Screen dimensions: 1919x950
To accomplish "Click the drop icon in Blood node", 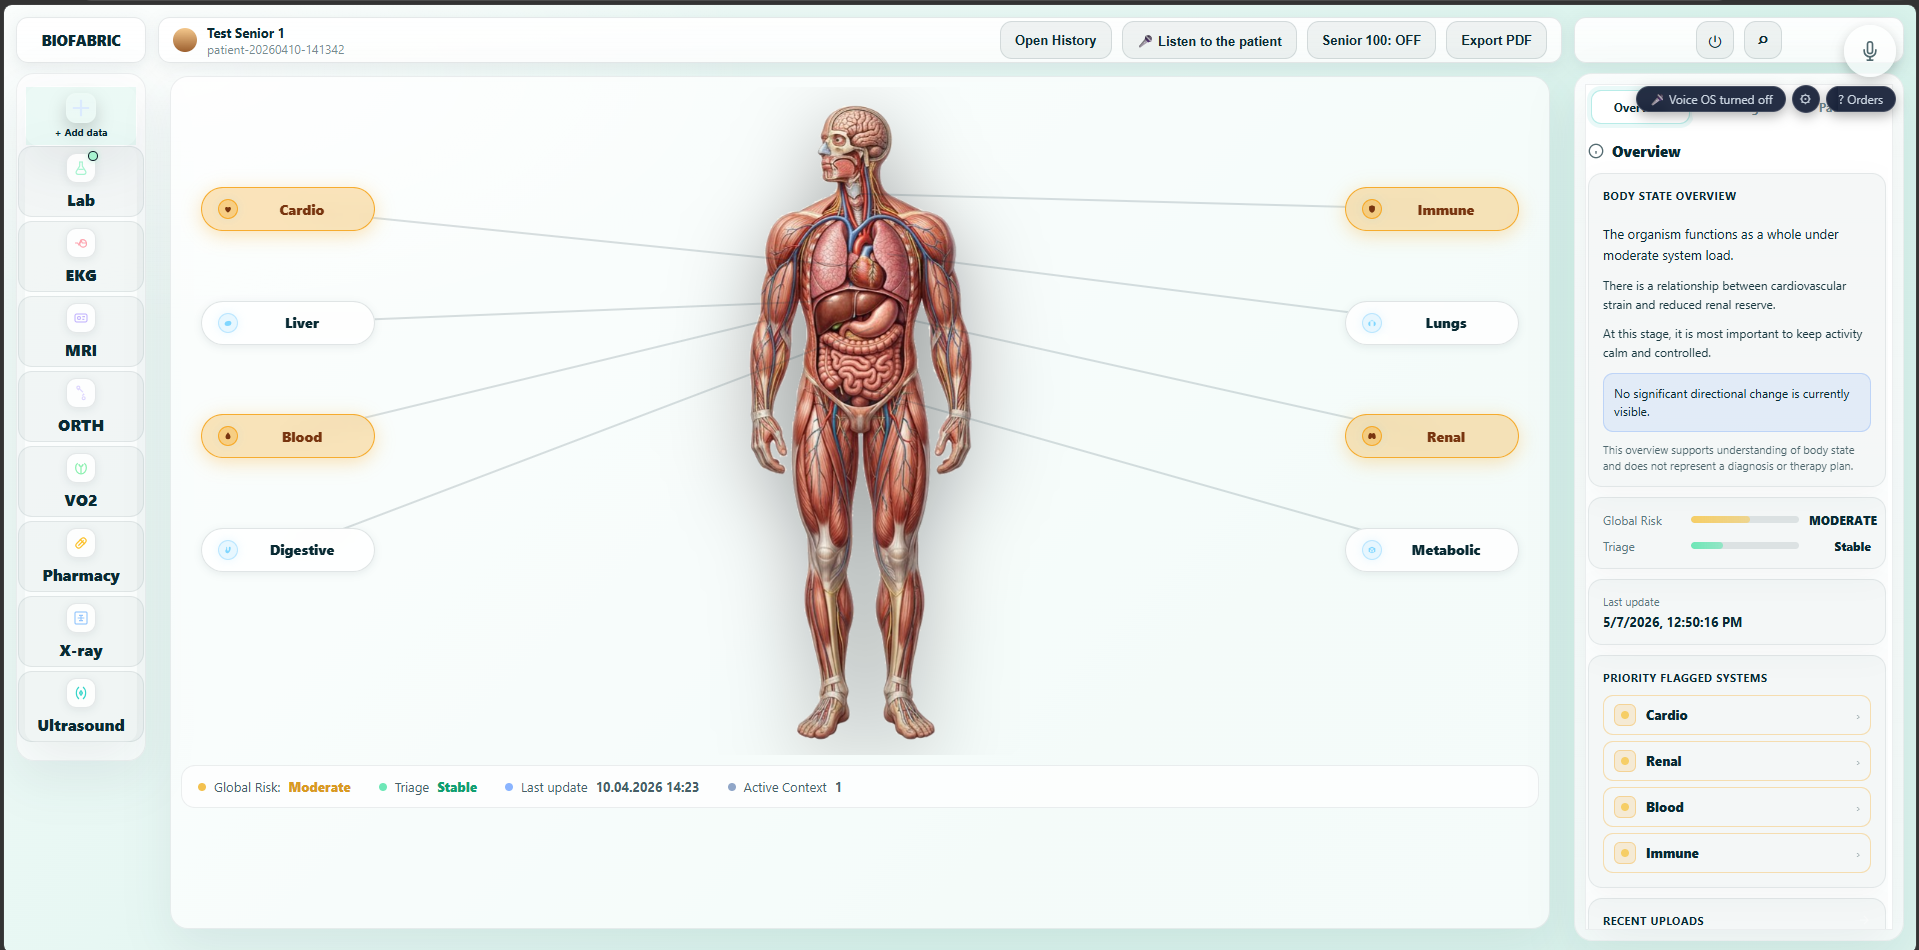I will point(228,436).
